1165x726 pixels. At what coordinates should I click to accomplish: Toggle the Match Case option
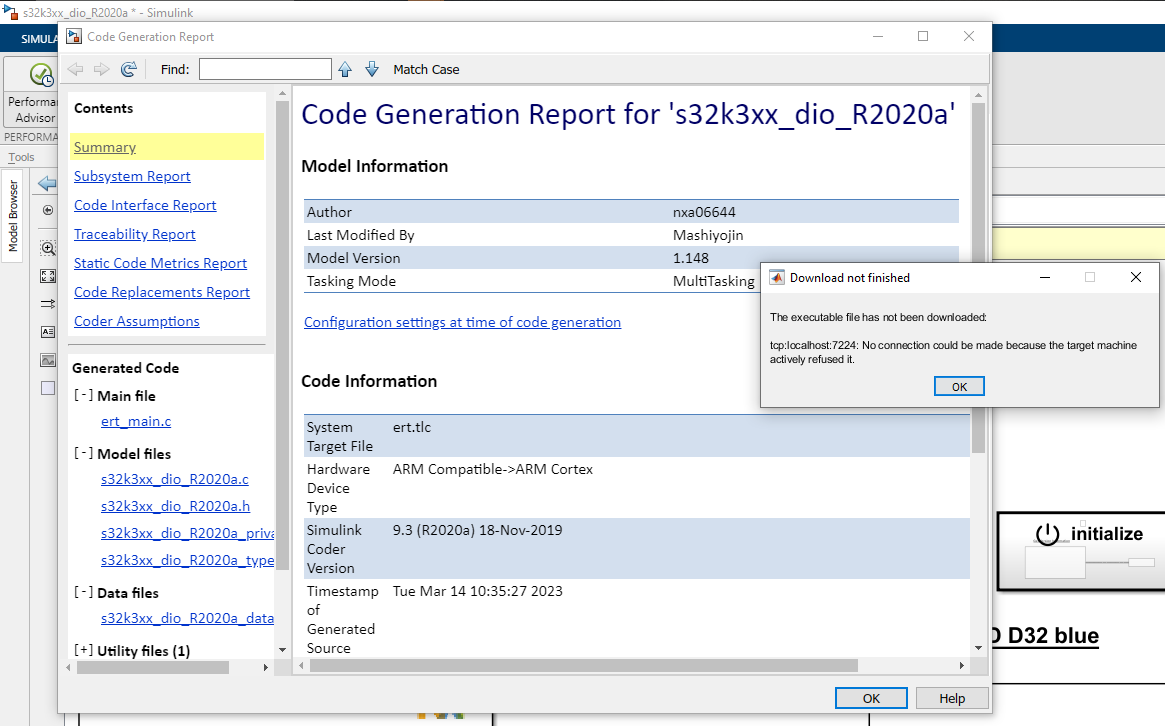coord(426,69)
